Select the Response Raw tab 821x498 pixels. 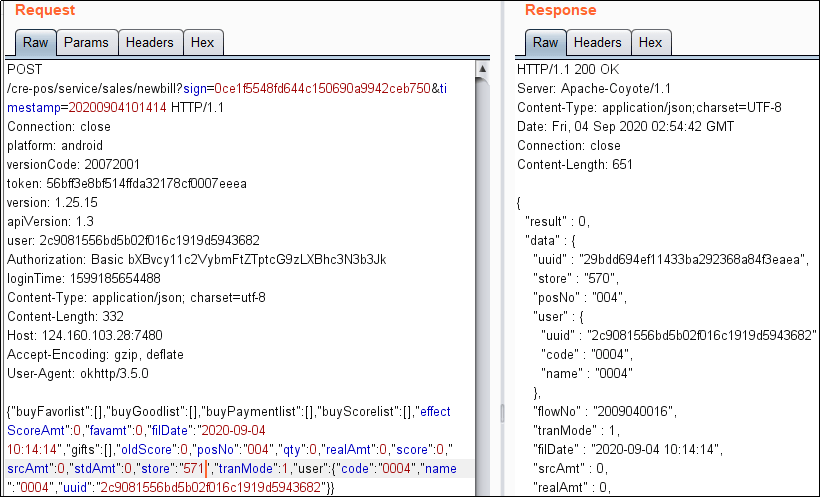click(x=545, y=42)
